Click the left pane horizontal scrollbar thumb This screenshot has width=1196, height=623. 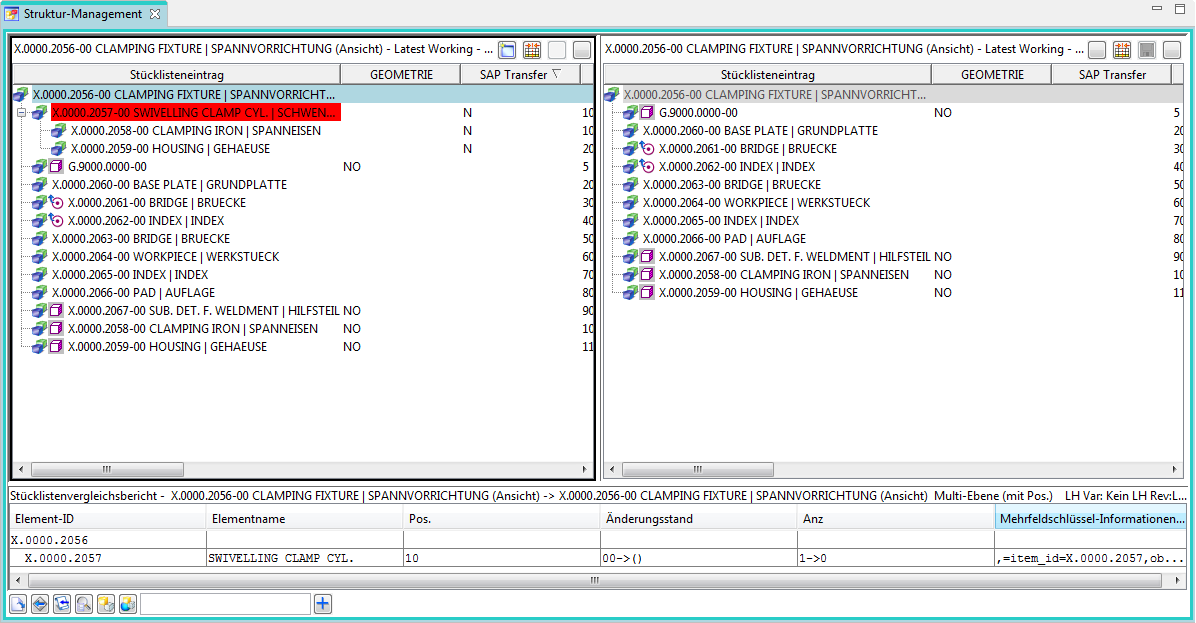(x=106, y=469)
